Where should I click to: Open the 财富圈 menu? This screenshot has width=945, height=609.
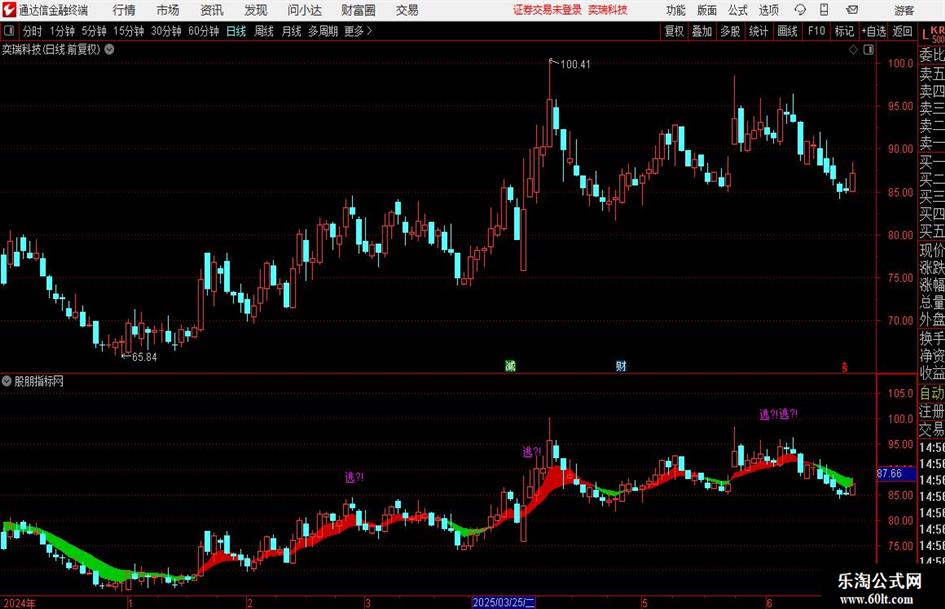click(358, 10)
